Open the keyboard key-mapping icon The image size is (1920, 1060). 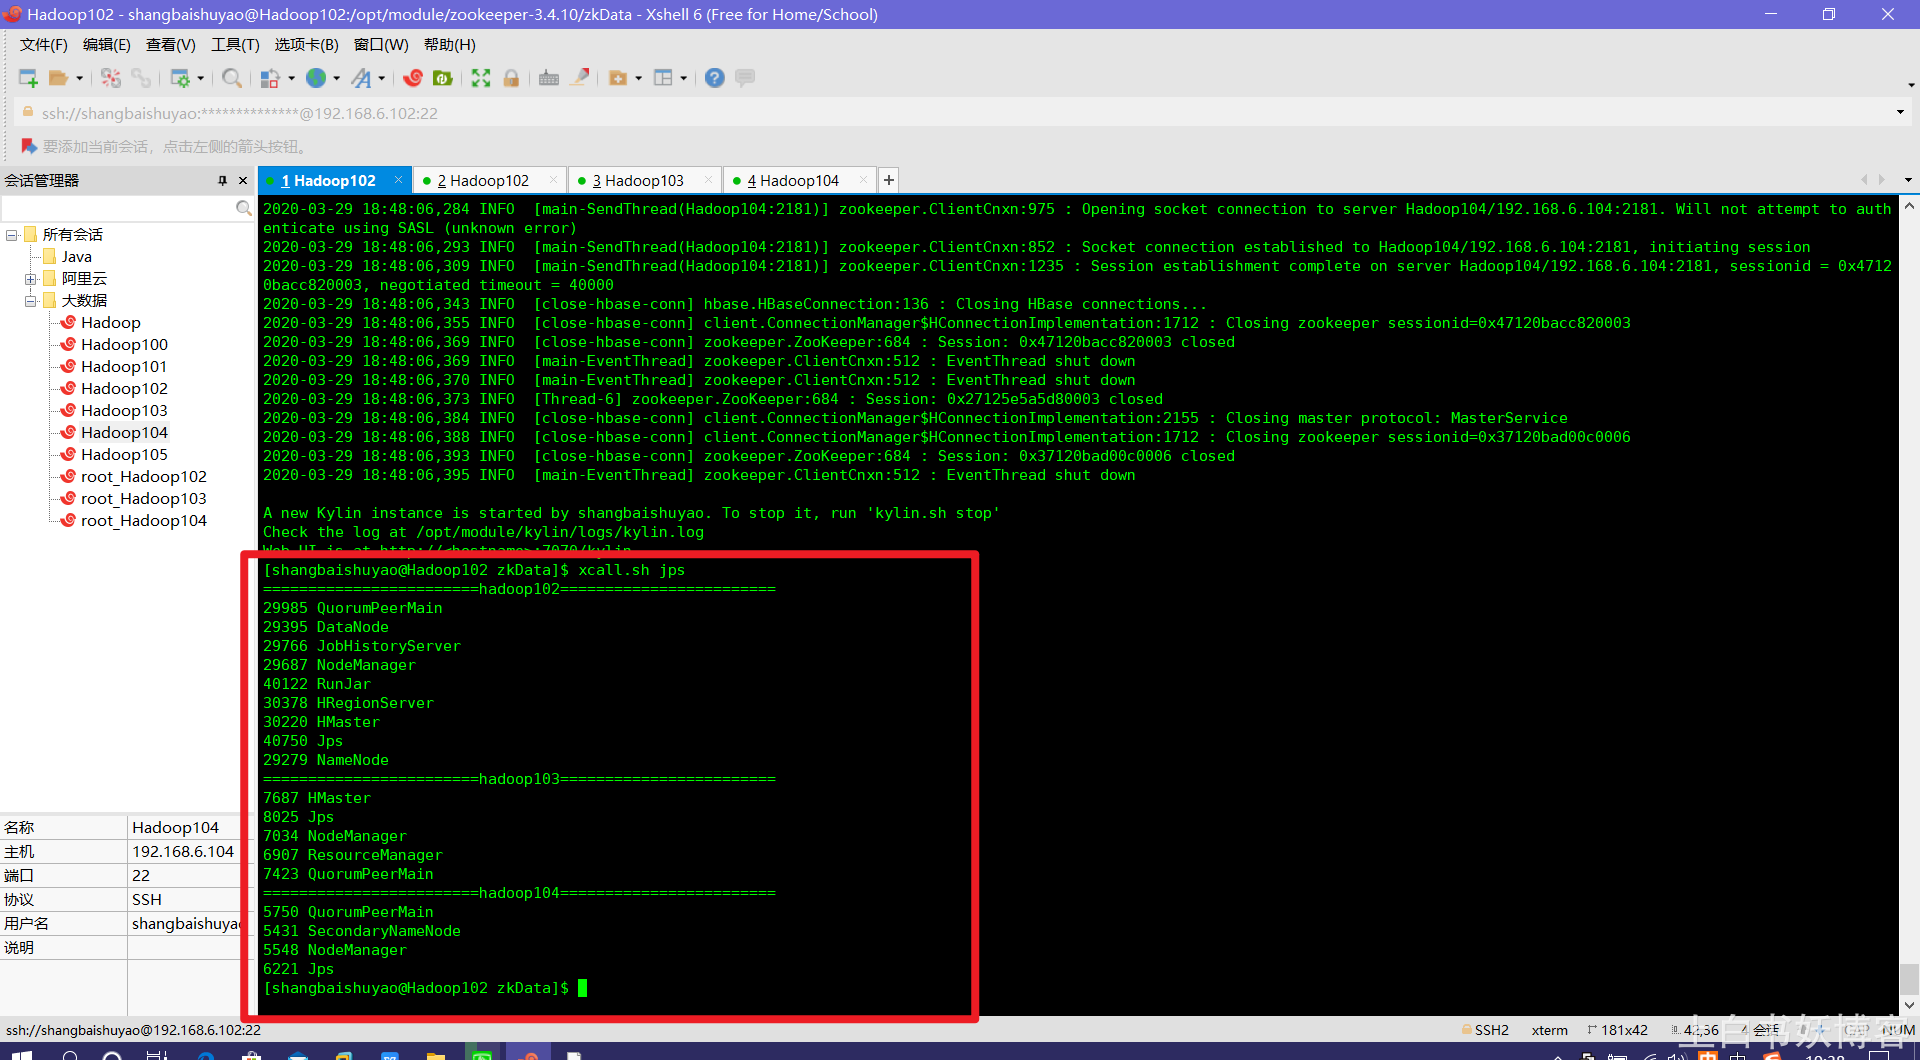[x=549, y=78]
